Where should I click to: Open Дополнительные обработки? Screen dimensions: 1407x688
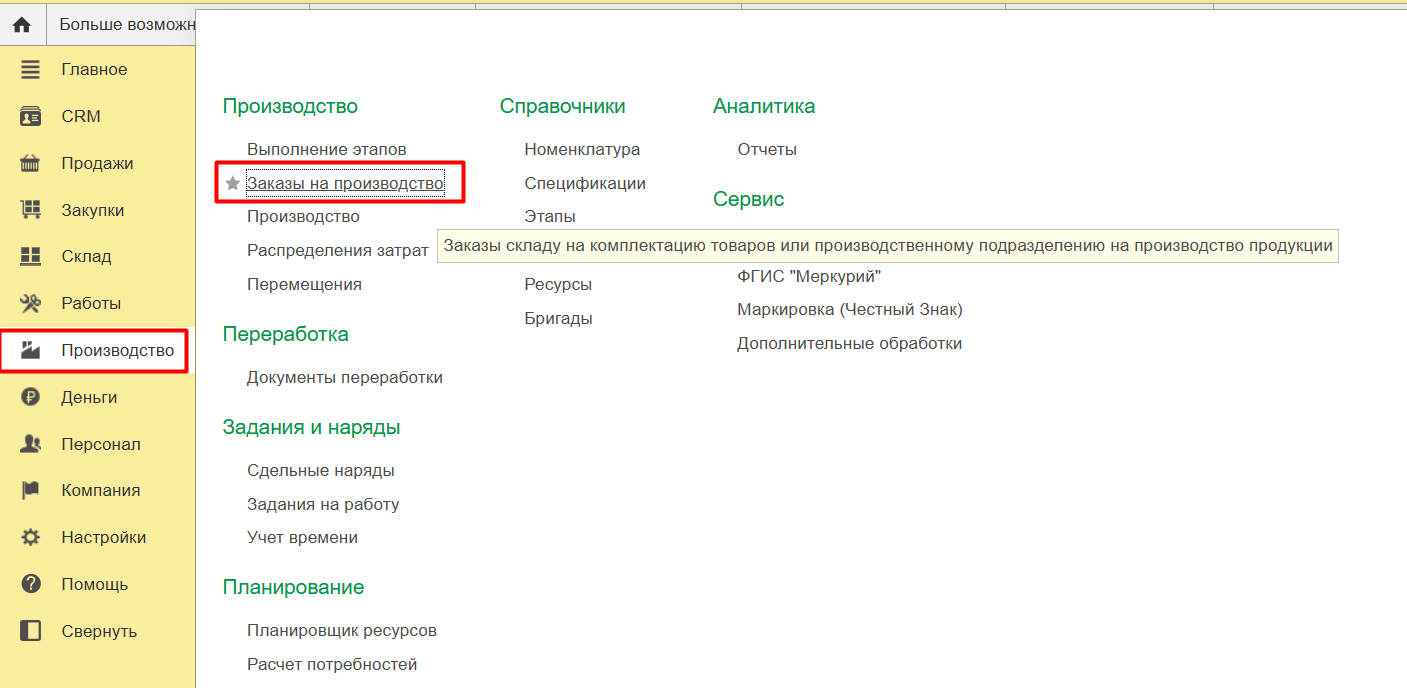850,343
